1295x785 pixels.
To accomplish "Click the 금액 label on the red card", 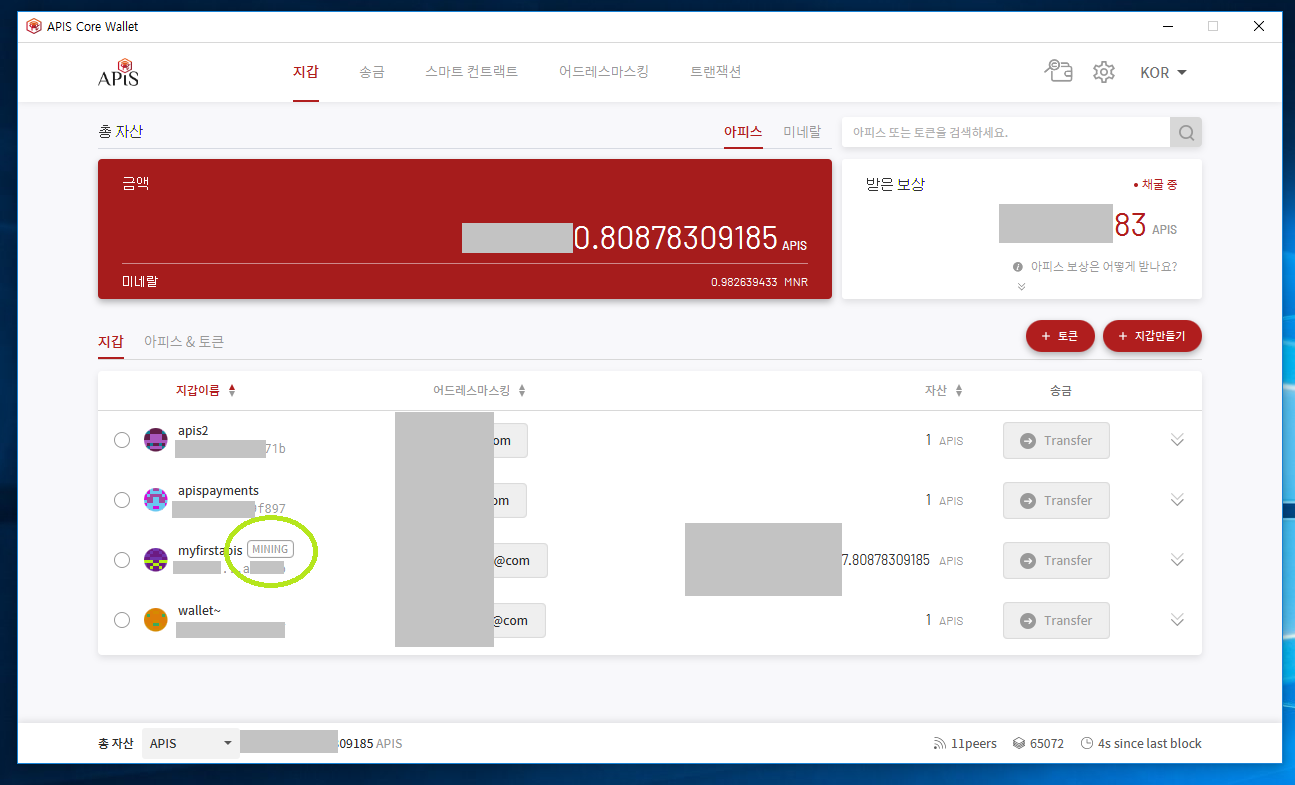I will (135, 184).
